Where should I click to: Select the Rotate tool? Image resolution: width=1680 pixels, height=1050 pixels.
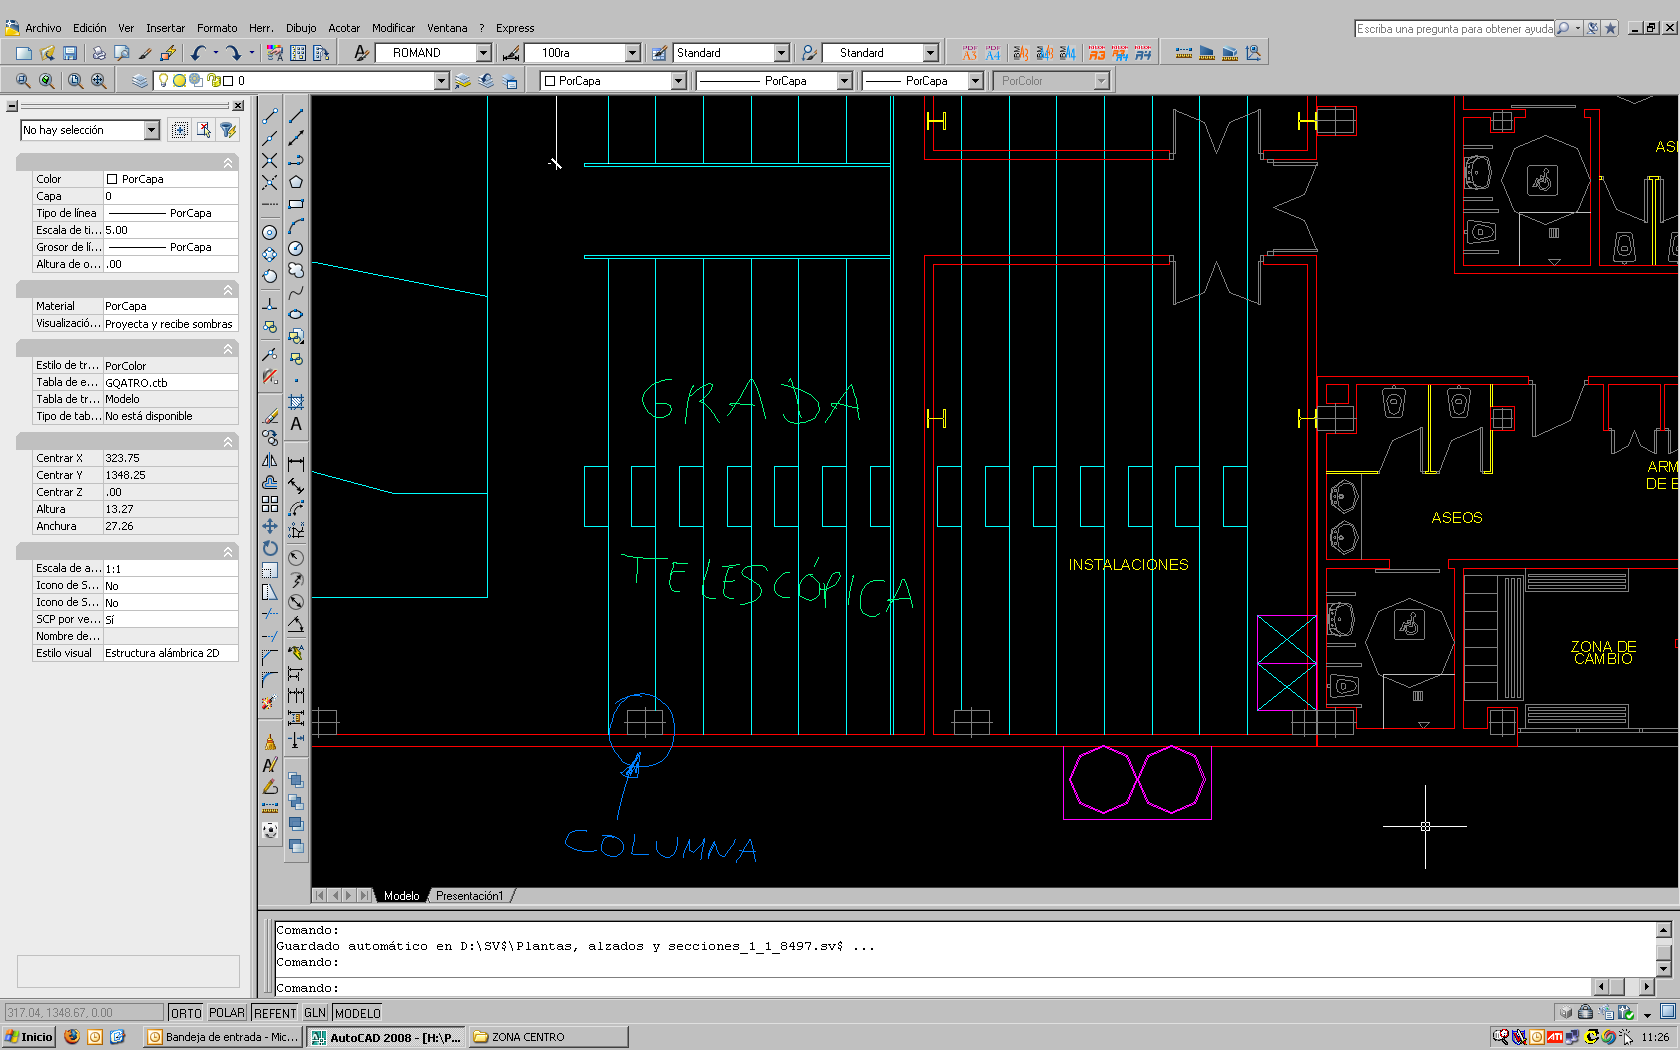point(270,548)
